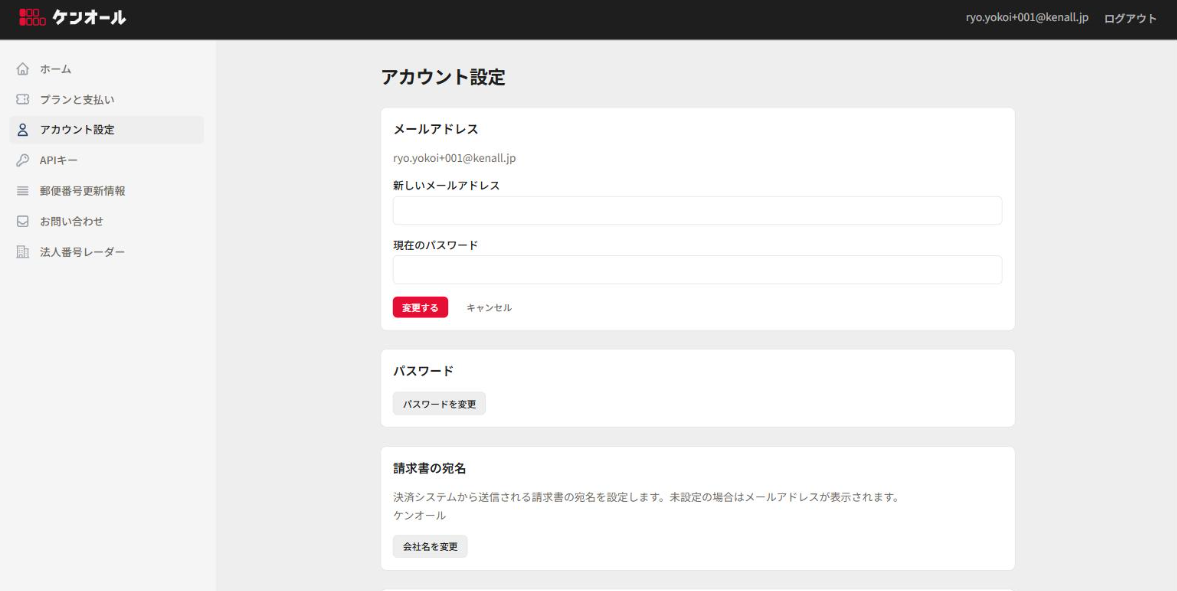Click the current email ryo.yokoi+001@kenall.jp in card
1177x591 pixels.
[x=454, y=158]
